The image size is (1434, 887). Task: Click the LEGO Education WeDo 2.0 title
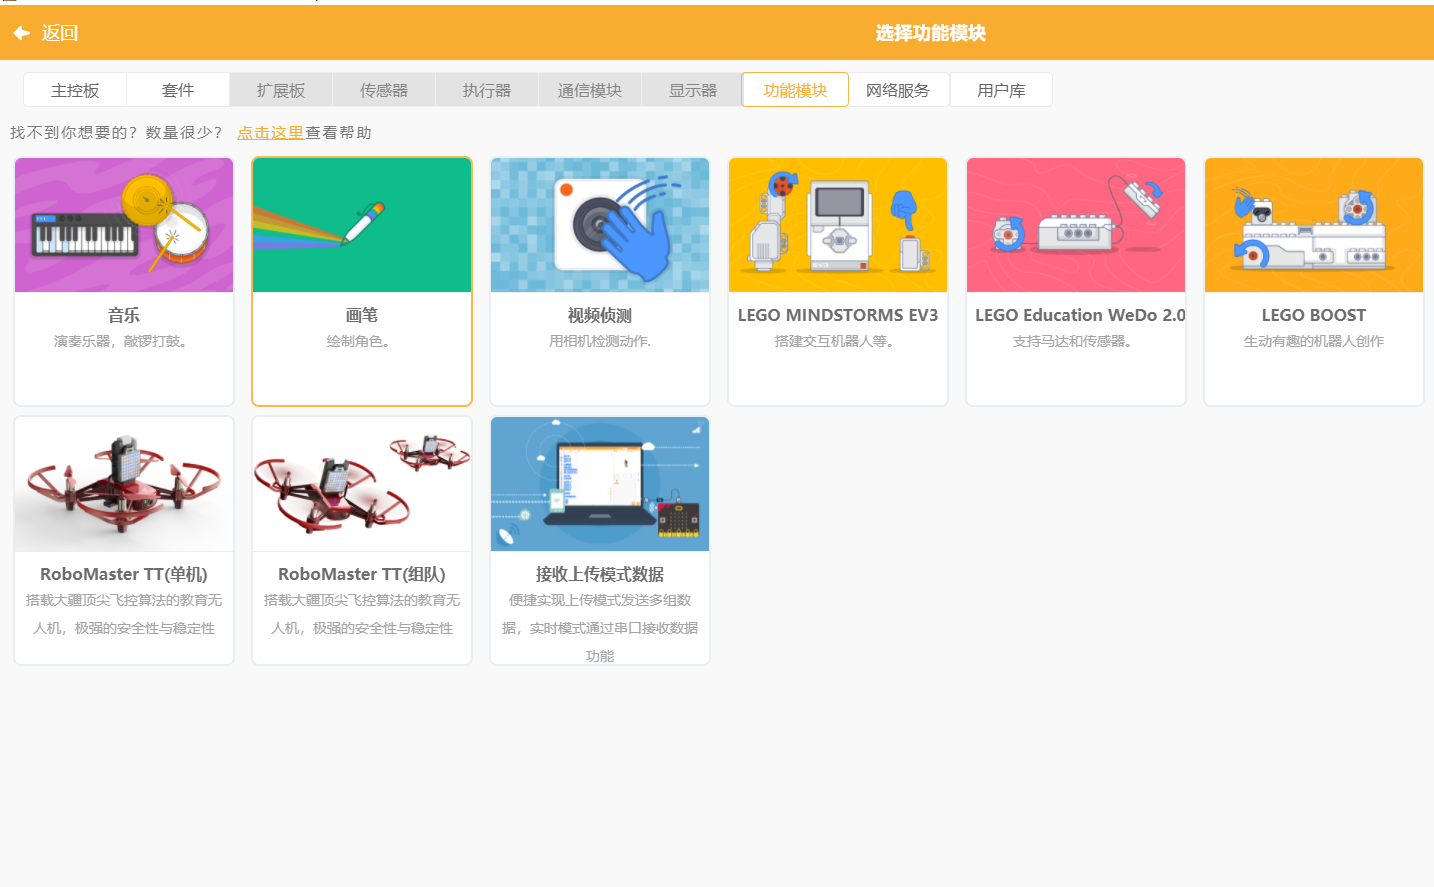(1080, 315)
